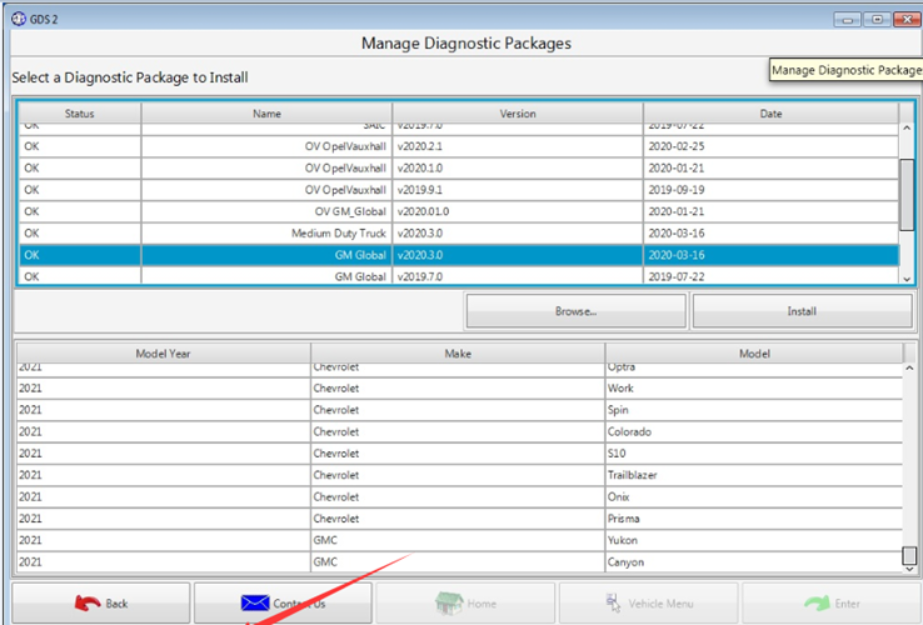Viewport: 923px width, 625px height.
Task: Click the up arrow of vehicle list scrollbar
Action: (909, 368)
